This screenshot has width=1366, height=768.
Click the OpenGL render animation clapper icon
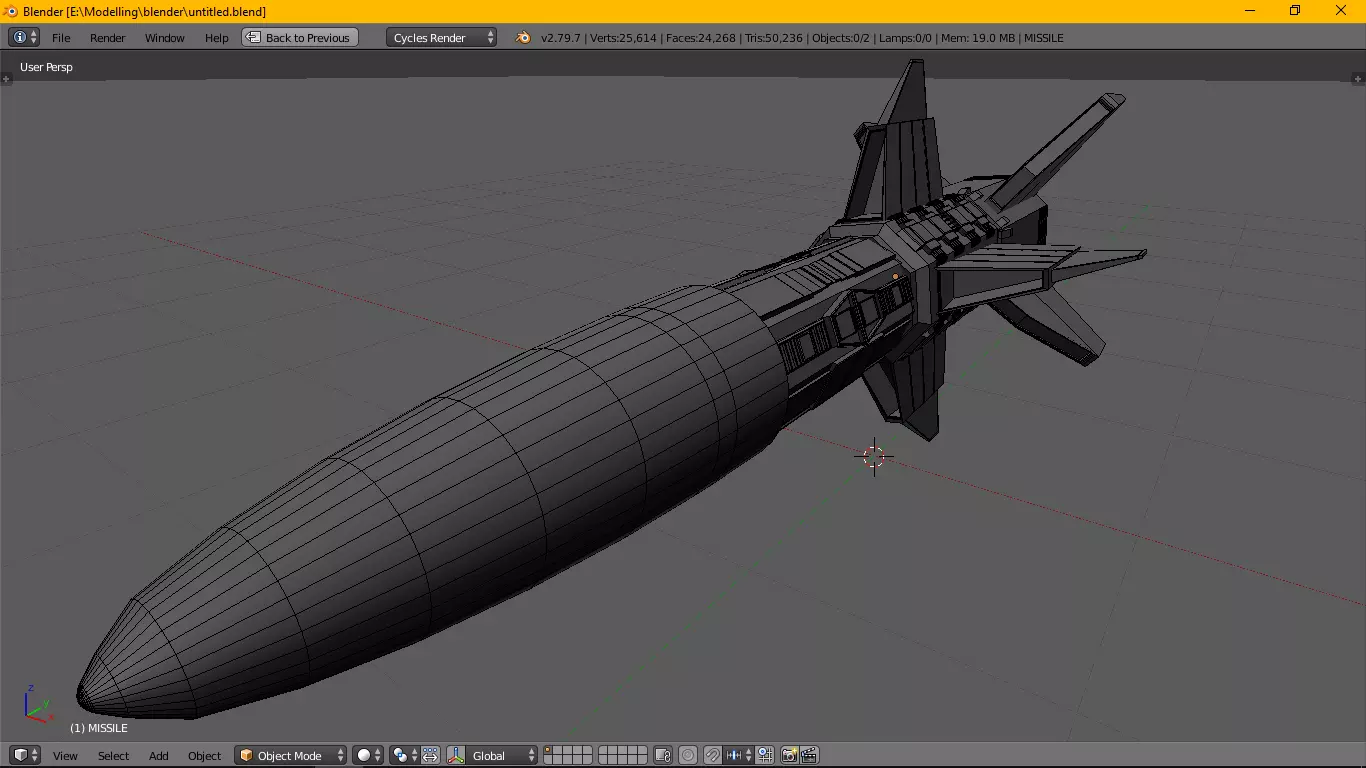[810, 755]
